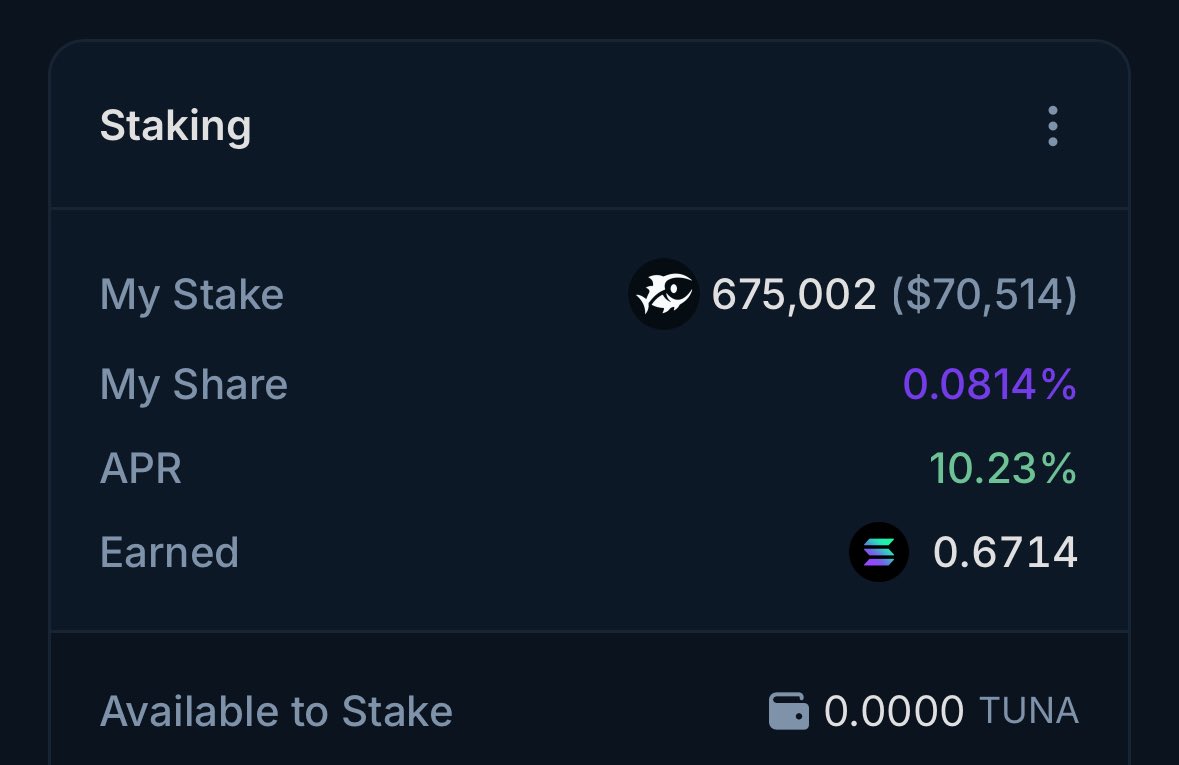
Task: Click the APR label
Action: click(x=141, y=469)
